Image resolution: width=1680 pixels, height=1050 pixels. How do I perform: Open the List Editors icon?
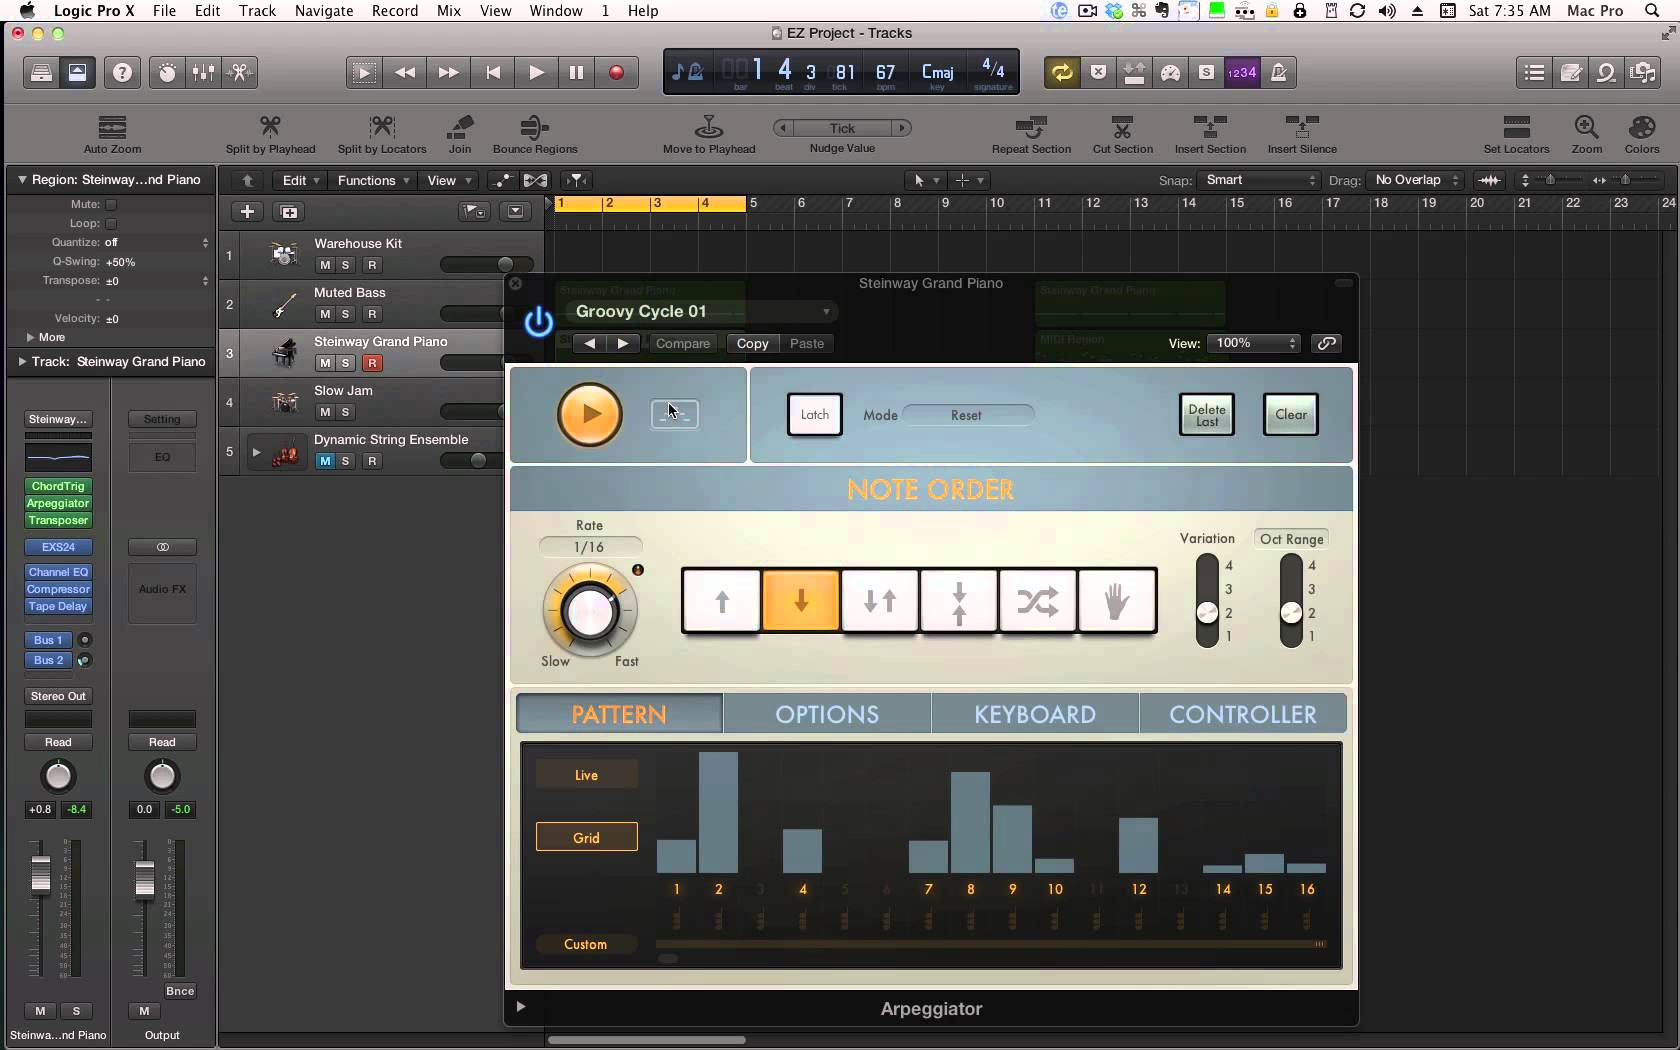tap(1534, 72)
